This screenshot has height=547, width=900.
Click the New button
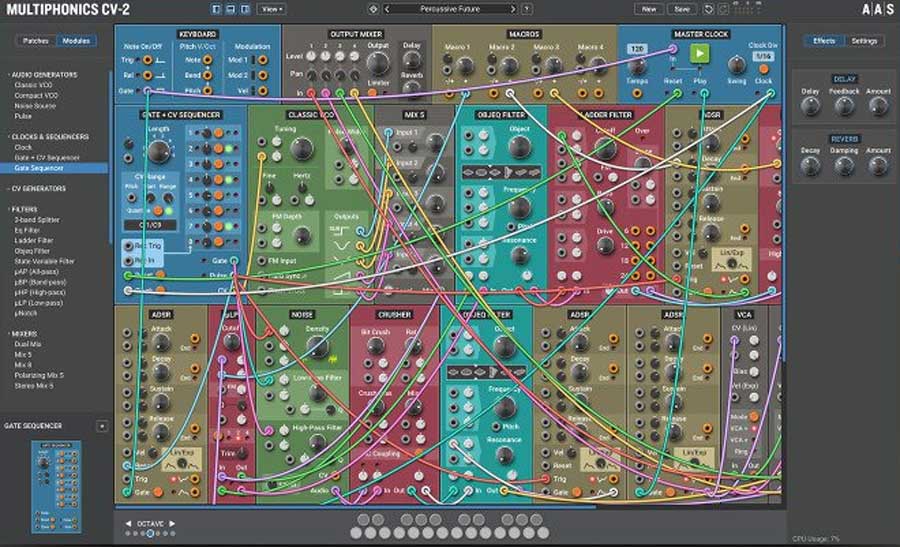[649, 9]
